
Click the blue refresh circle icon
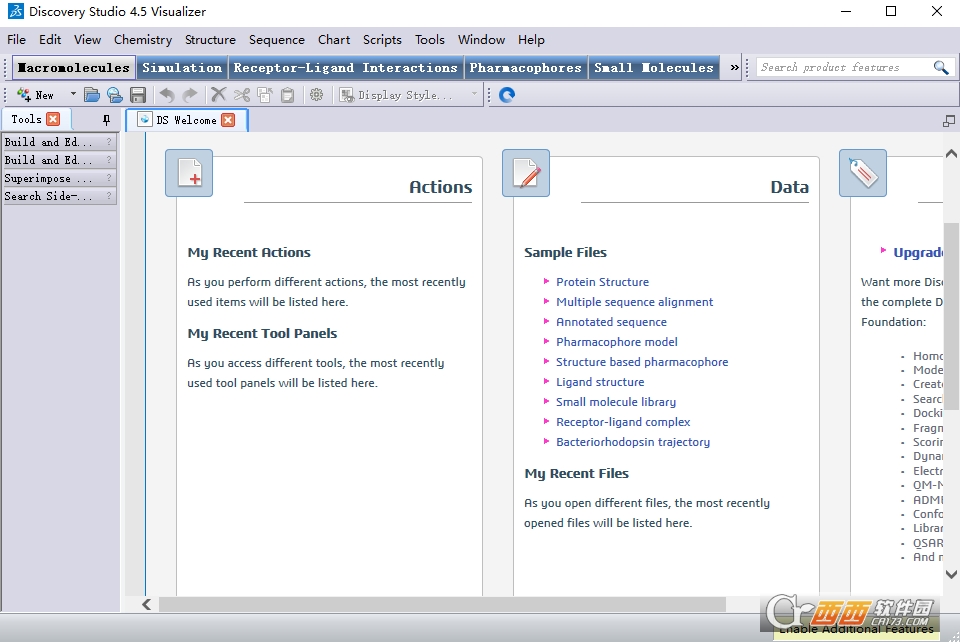(x=507, y=95)
